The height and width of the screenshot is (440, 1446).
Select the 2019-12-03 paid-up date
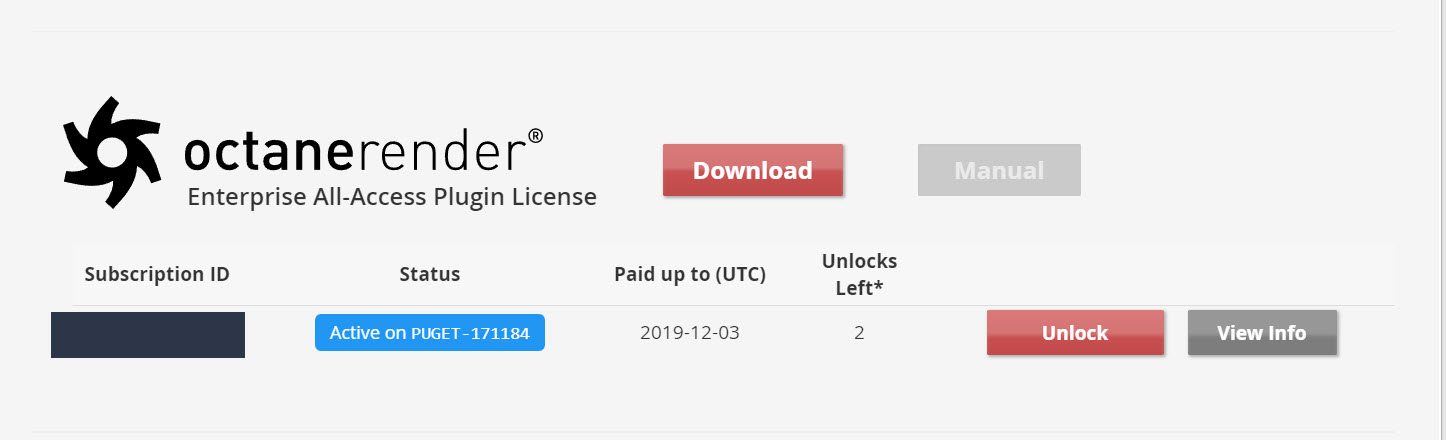690,333
